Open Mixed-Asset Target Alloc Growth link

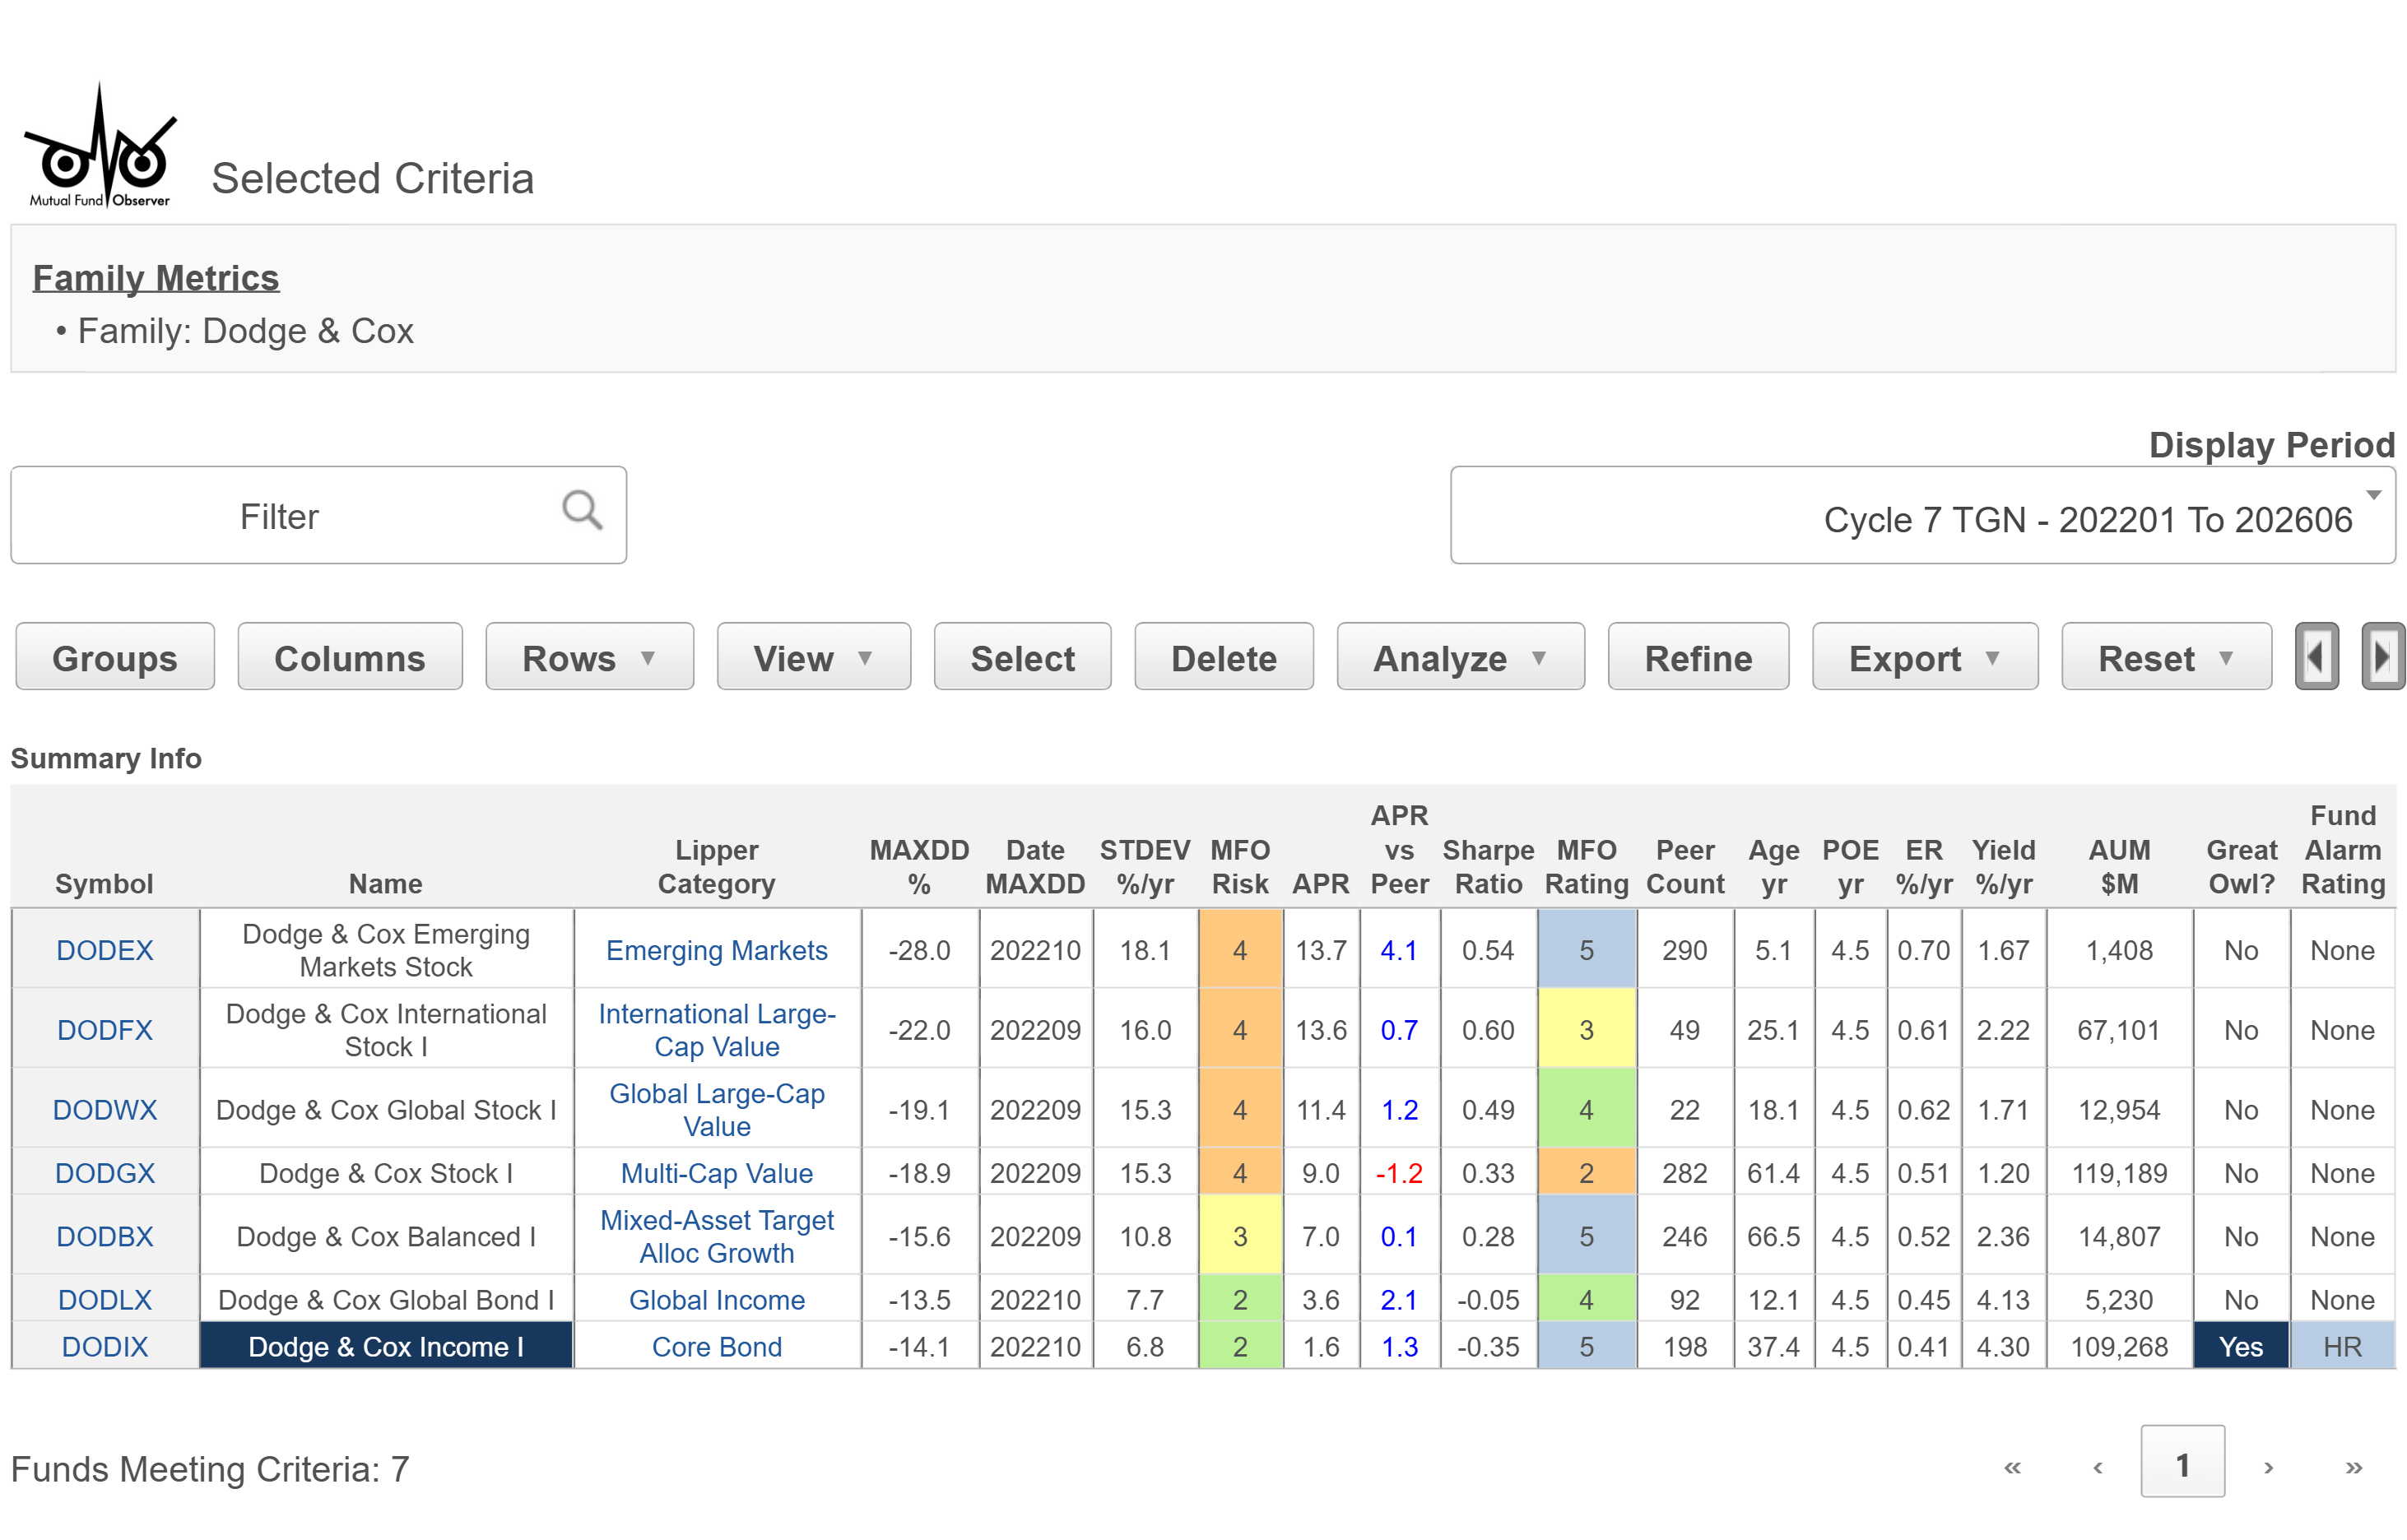pyautogui.click(x=717, y=1237)
